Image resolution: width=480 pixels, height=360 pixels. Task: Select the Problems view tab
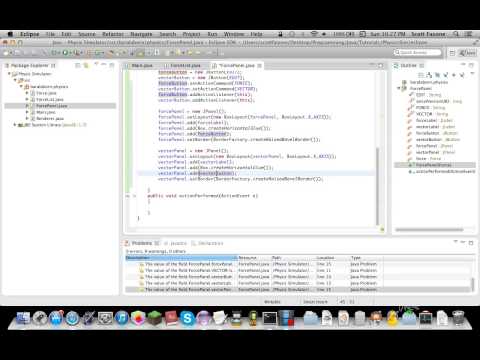click(141, 243)
